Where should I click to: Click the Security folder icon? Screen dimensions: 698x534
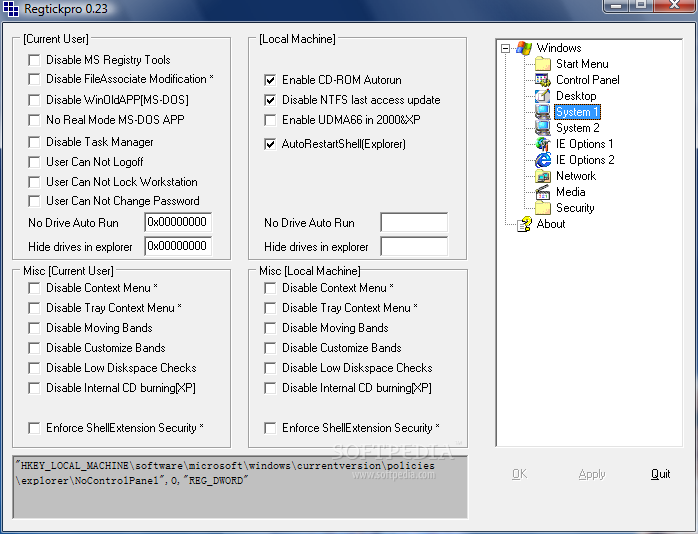tap(543, 208)
